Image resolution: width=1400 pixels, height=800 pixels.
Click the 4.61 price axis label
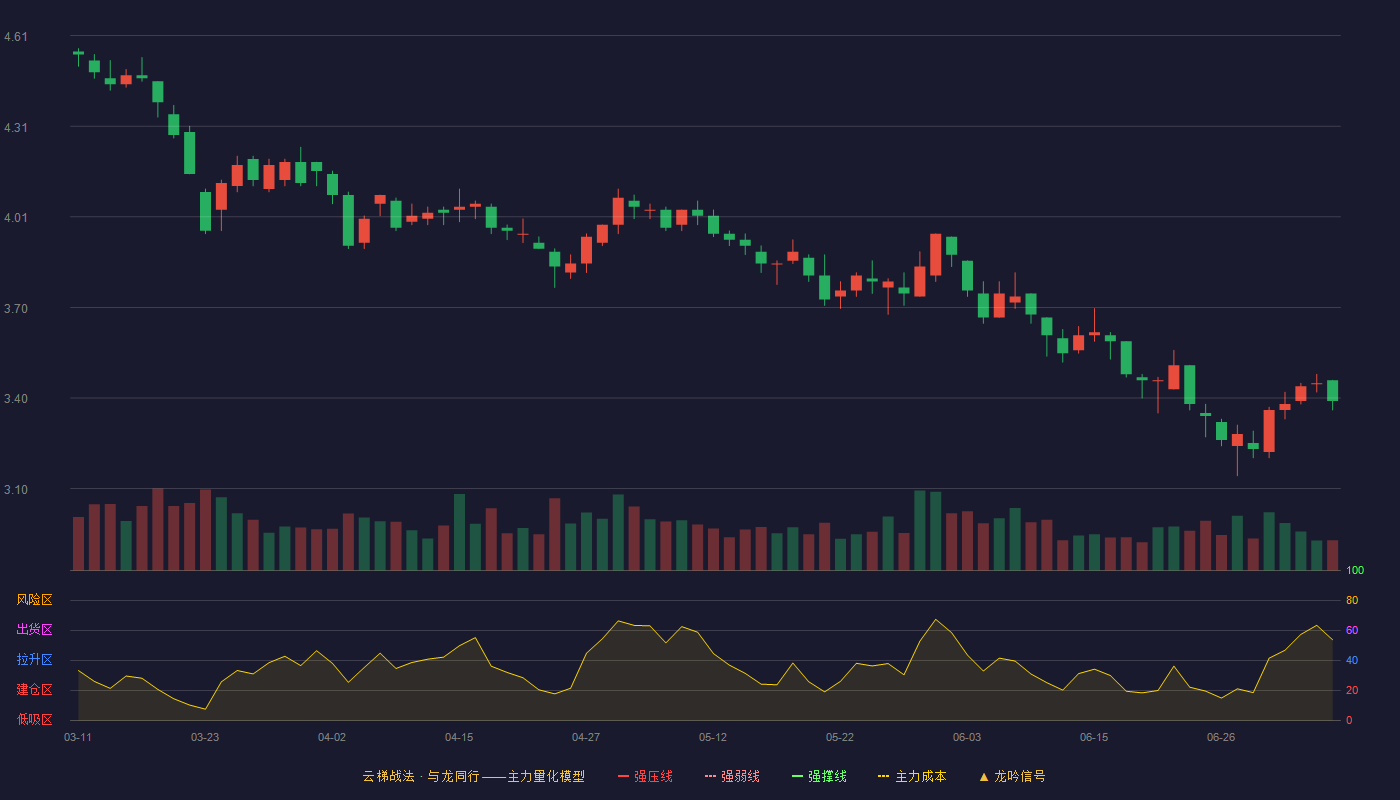pos(16,37)
